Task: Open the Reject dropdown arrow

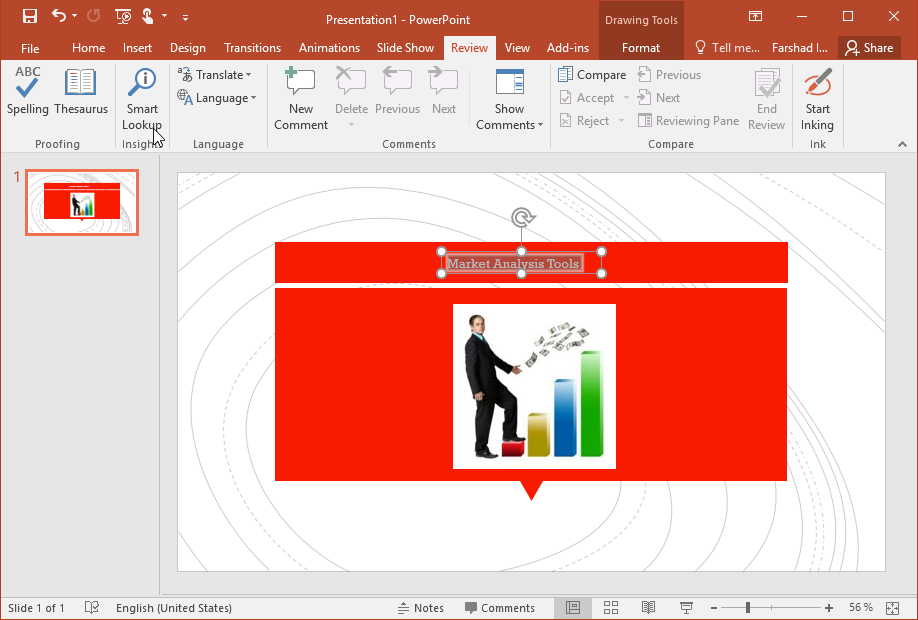Action: click(x=621, y=121)
